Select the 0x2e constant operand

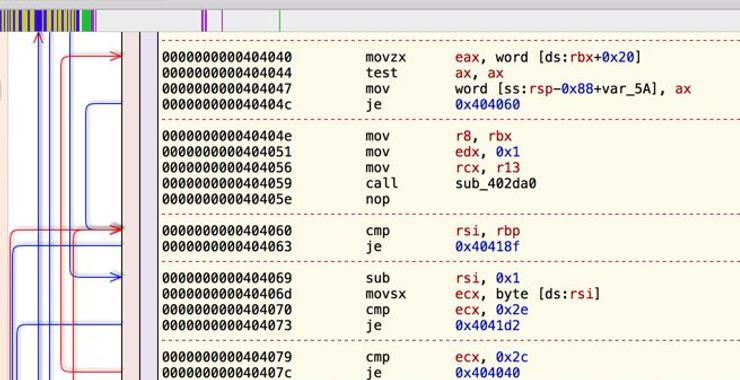[x=512, y=310]
